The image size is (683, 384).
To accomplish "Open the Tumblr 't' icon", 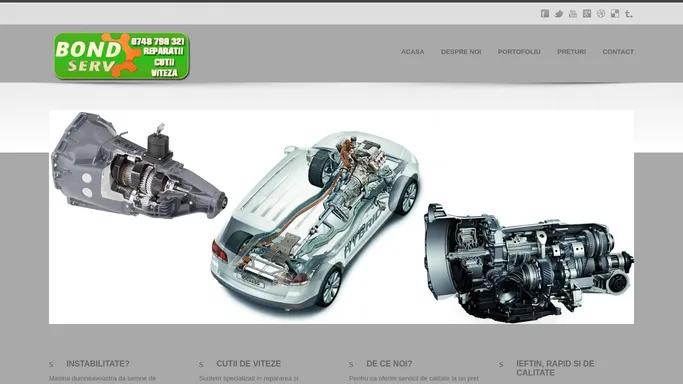I will point(629,14).
